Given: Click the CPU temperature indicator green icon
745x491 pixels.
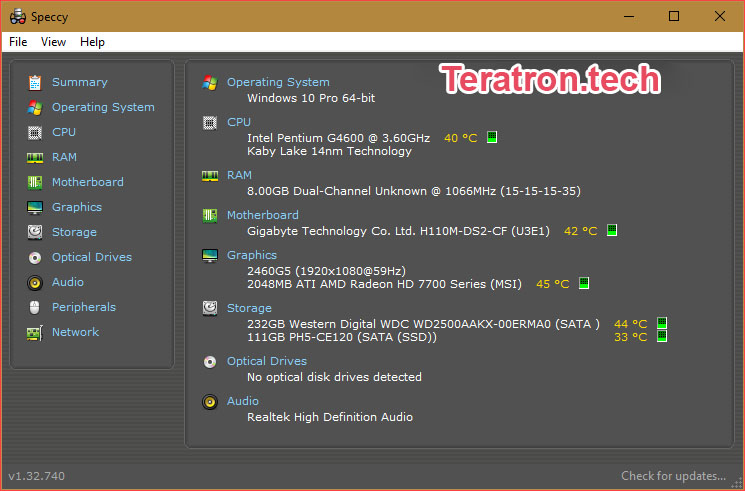Looking at the screenshot, I should (492, 137).
